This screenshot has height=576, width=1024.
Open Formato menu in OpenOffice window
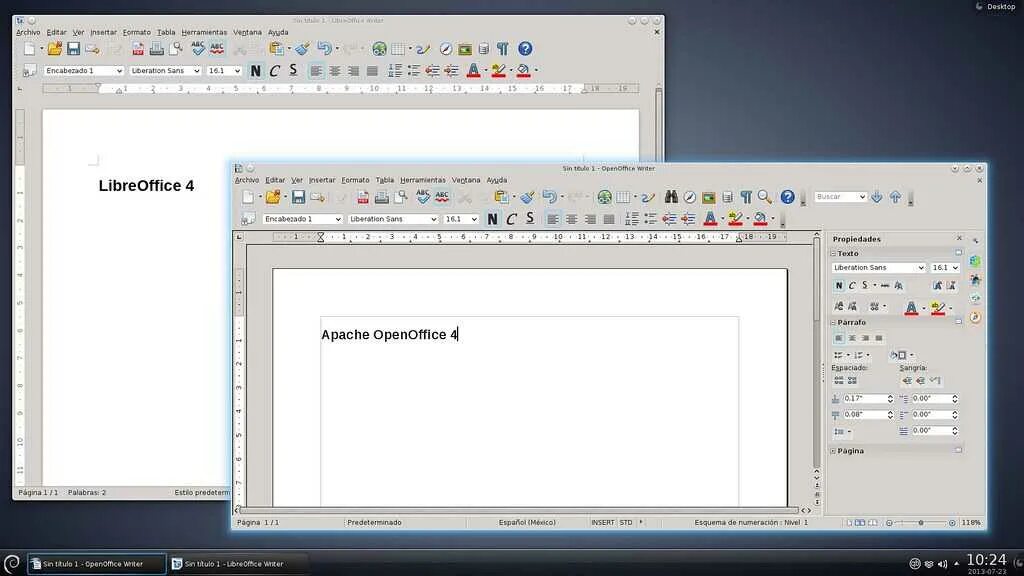pyautogui.click(x=355, y=180)
